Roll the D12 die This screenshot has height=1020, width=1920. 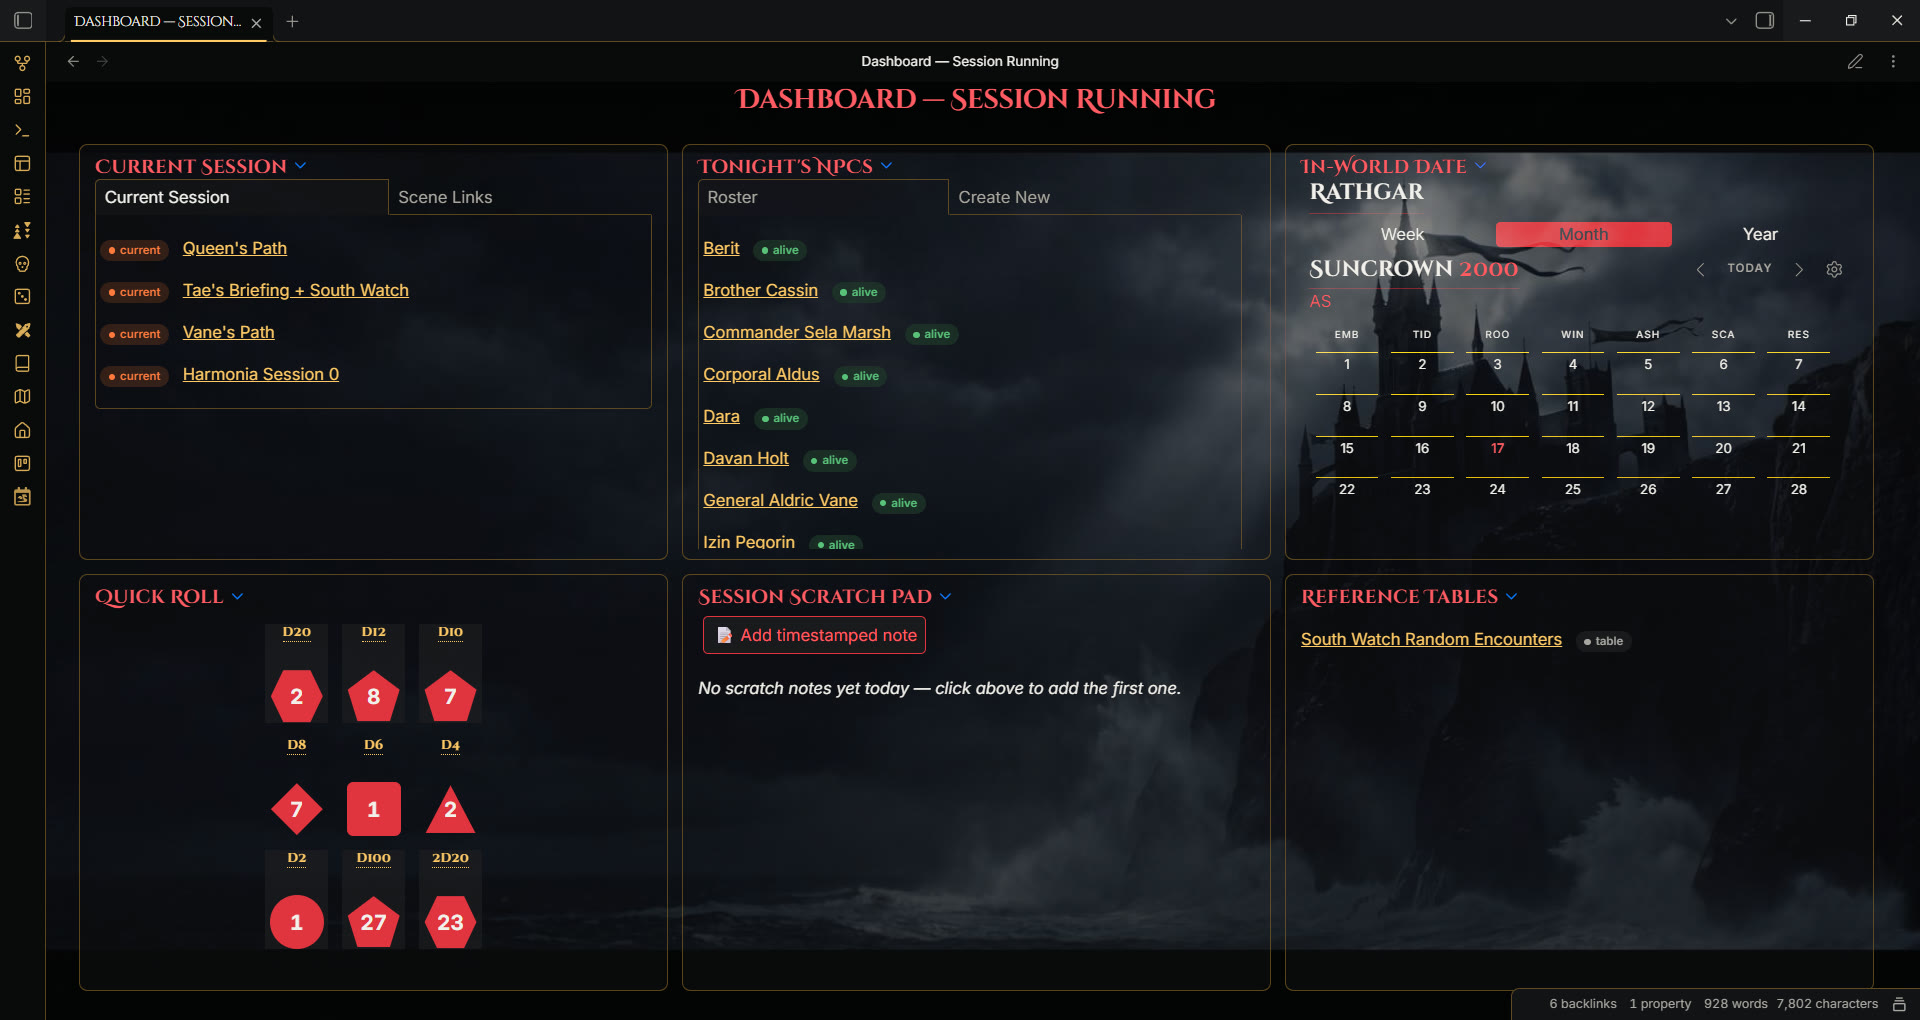point(373,696)
